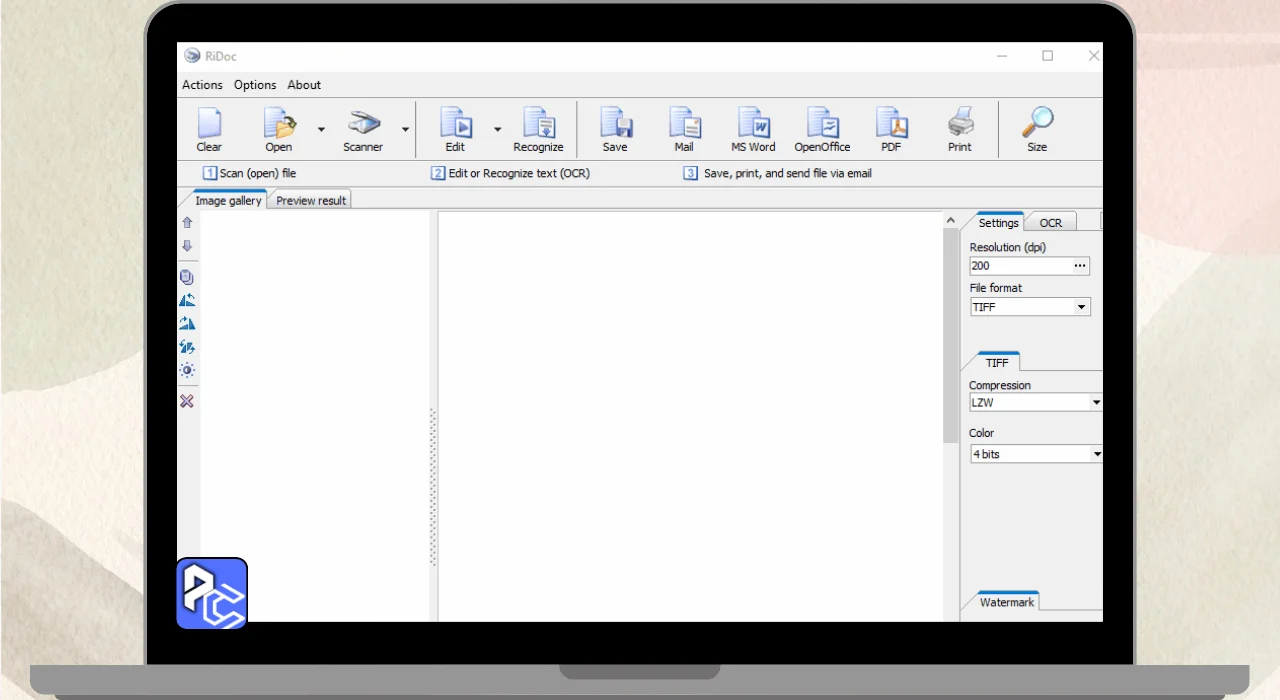Expand the Open button dropdown arrow
This screenshot has height=700, width=1280.
[x=321, y=130]
